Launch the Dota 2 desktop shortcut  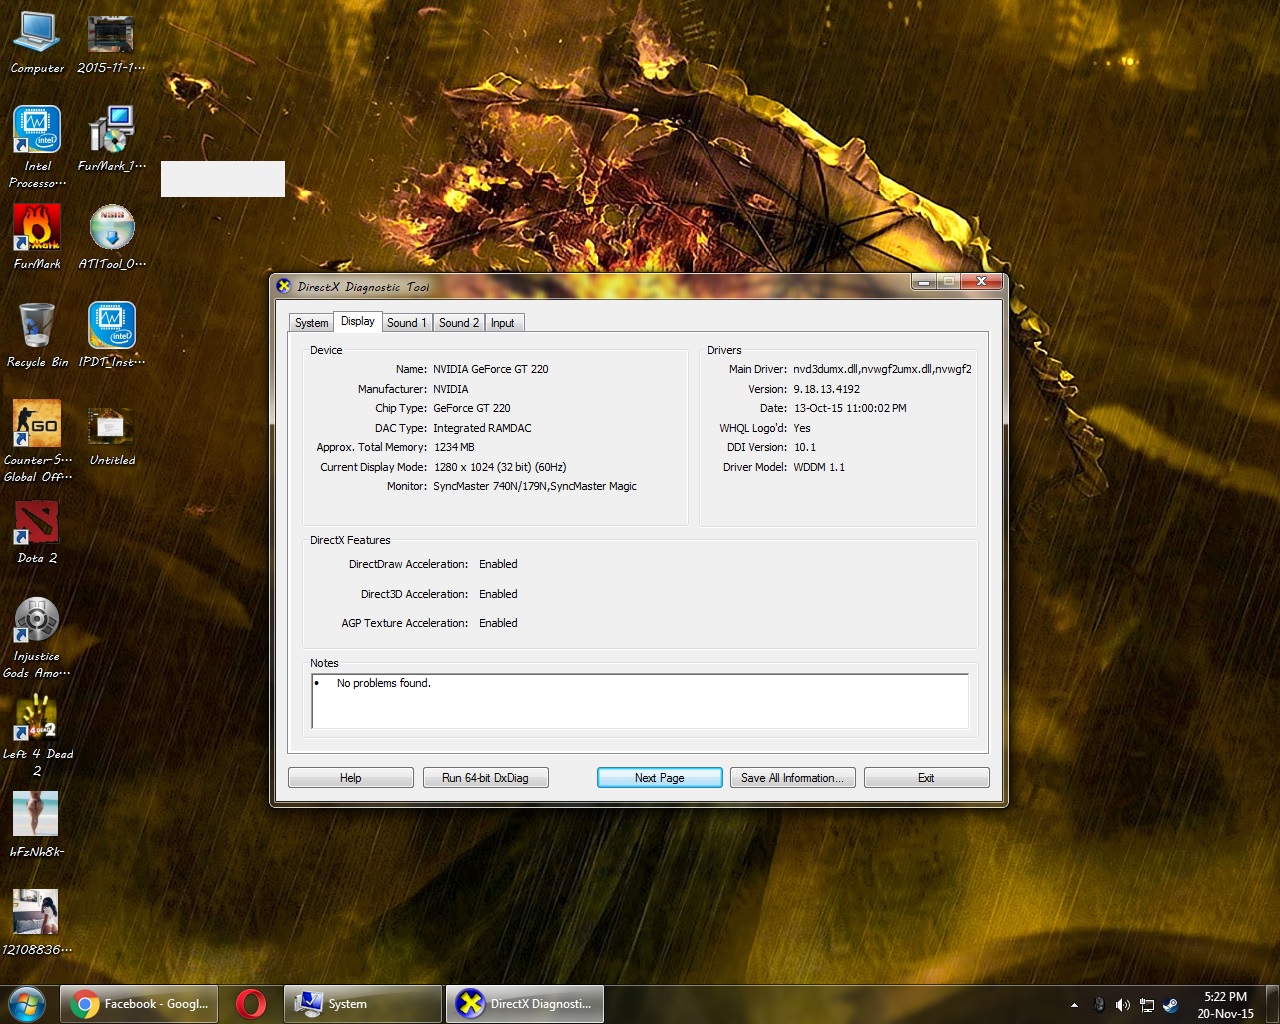(37, 532)
